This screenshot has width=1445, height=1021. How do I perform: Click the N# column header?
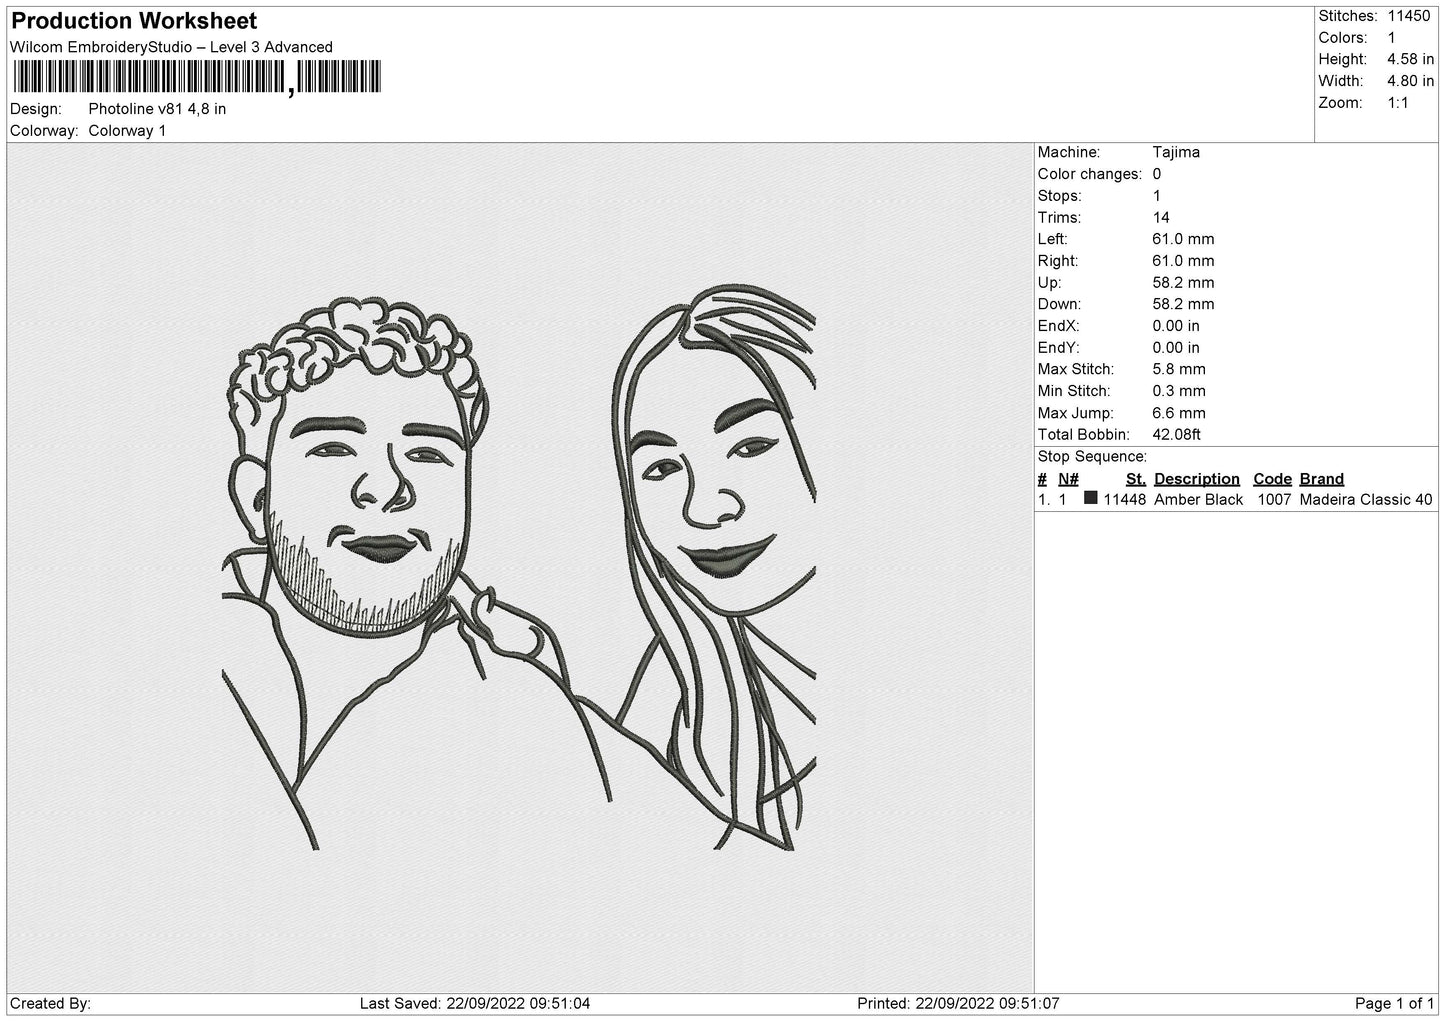tap(1068, 479)
